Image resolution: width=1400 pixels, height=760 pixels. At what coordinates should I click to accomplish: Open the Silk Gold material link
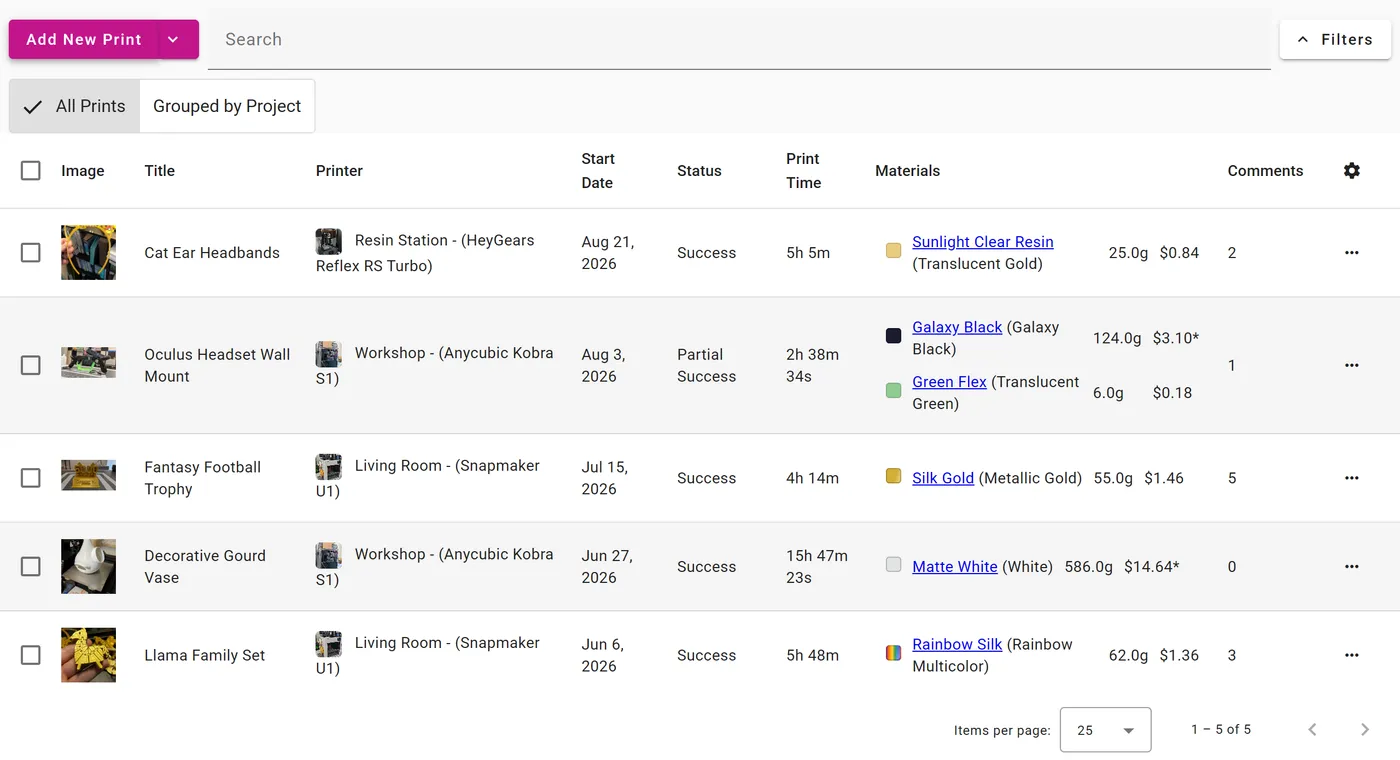coord(943,478)
